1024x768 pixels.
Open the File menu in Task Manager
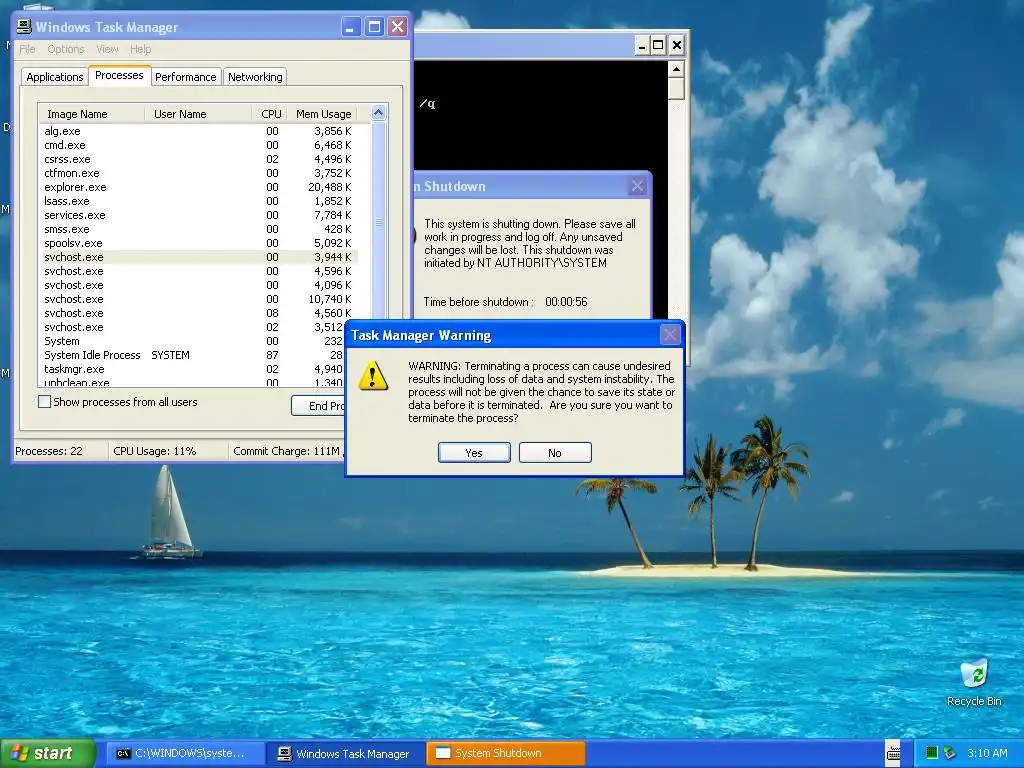tap(27, 49)
